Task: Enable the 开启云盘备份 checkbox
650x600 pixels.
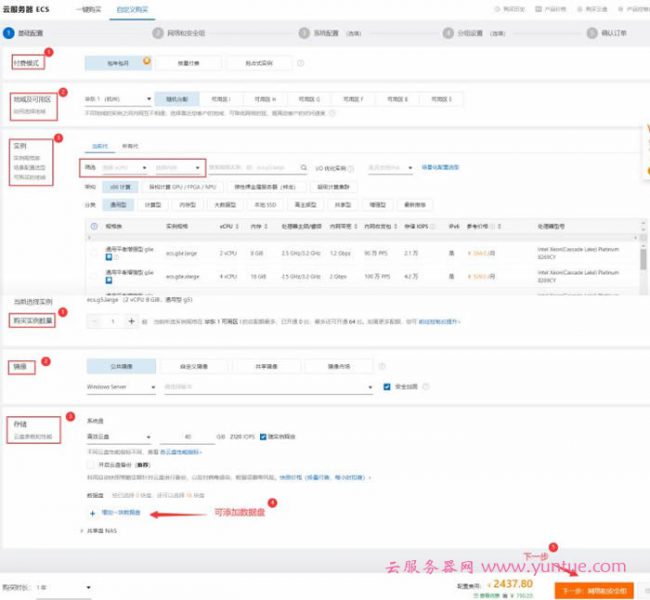Action: click(x=91, y=464)
